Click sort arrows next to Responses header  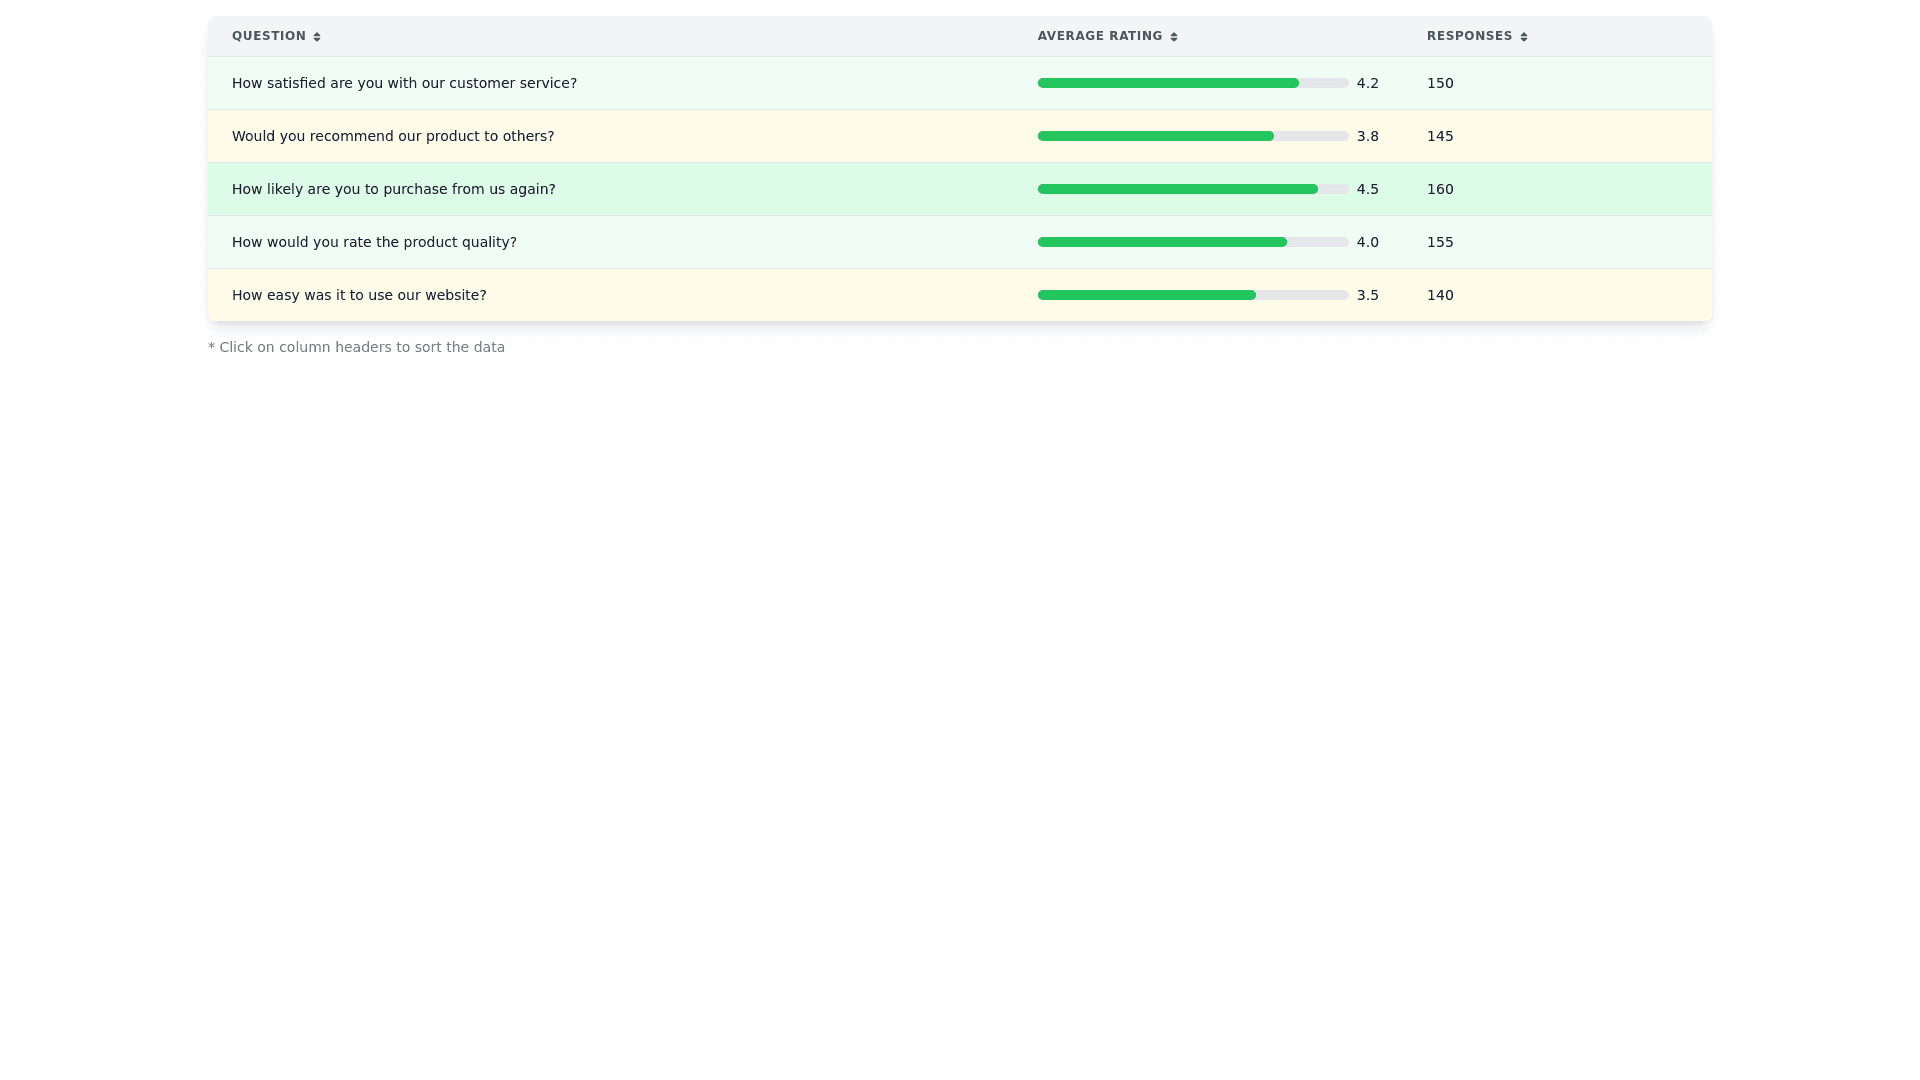[x=1524, y=37]
